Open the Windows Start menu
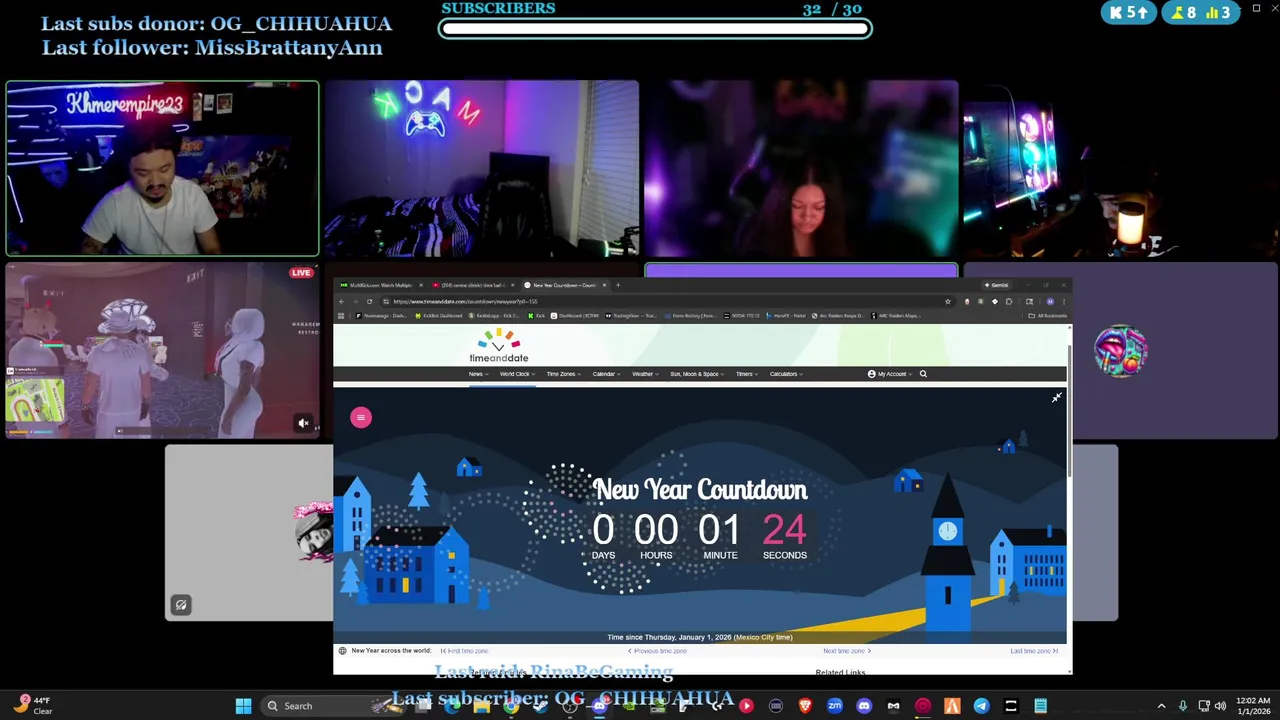 243,706
